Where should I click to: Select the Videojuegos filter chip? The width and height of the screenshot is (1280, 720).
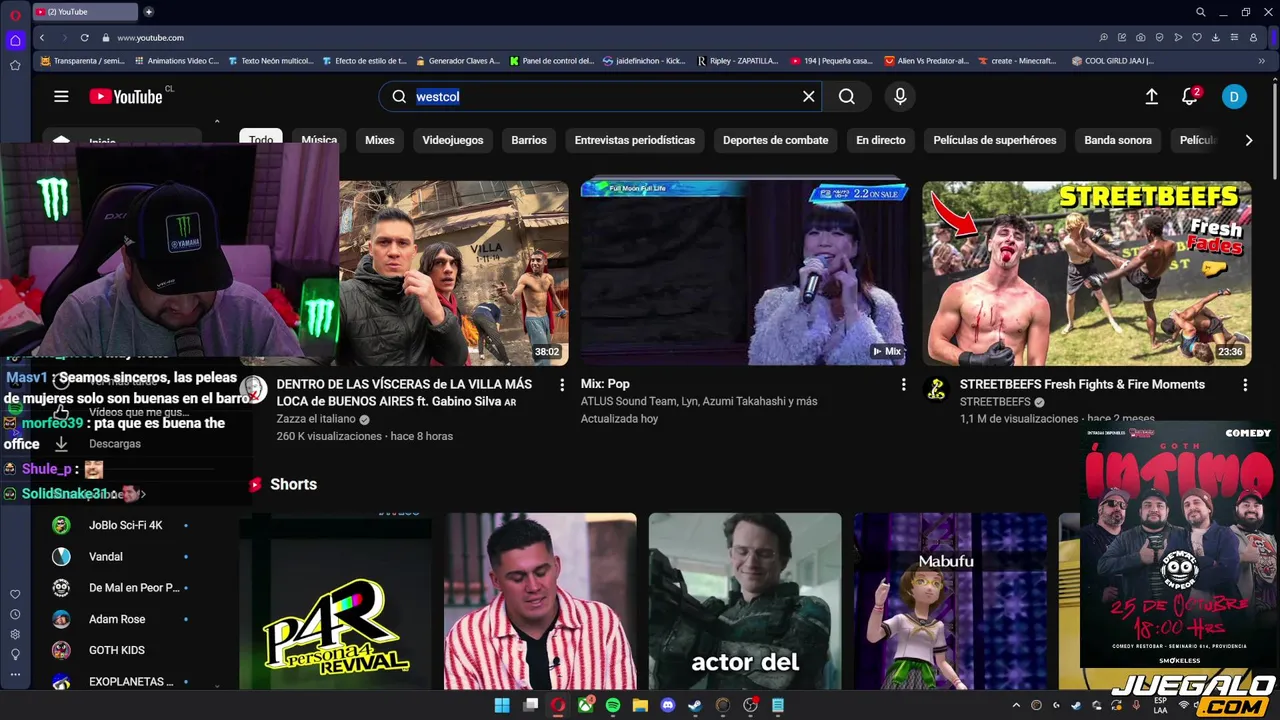pyautogui.click(x=453, y=140)
